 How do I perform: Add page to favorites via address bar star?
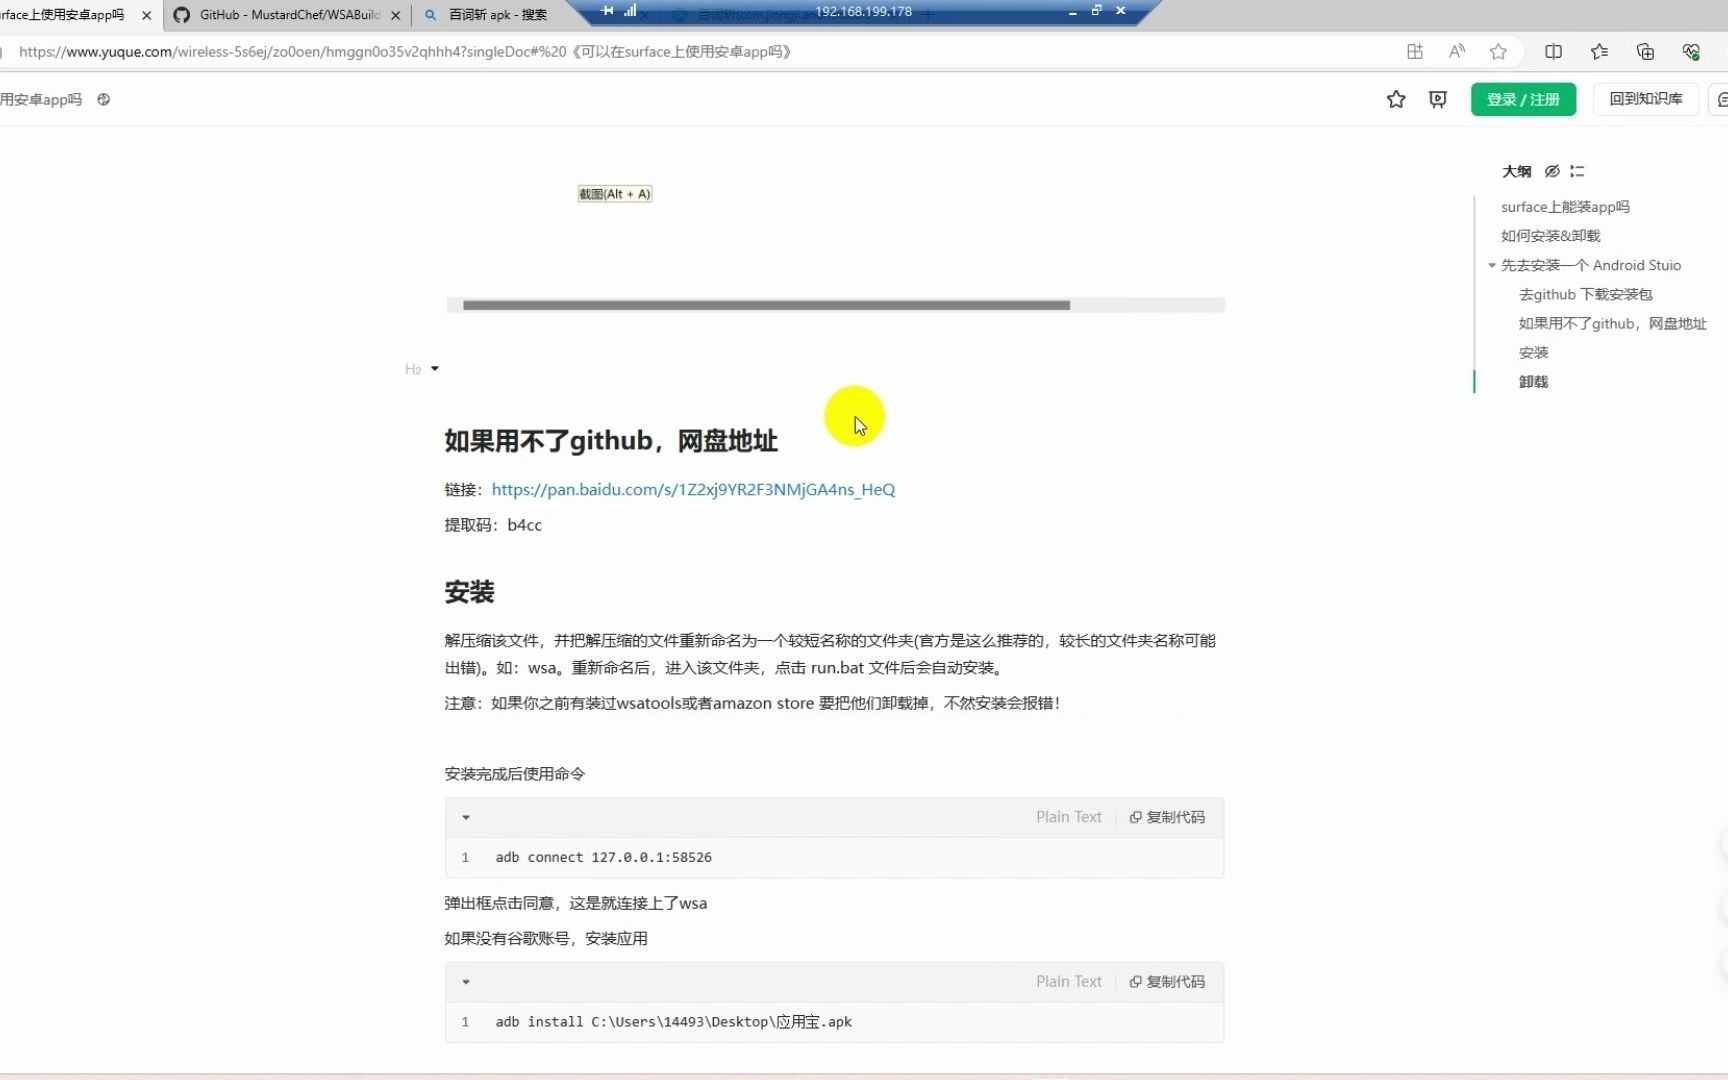[1498, 52]
